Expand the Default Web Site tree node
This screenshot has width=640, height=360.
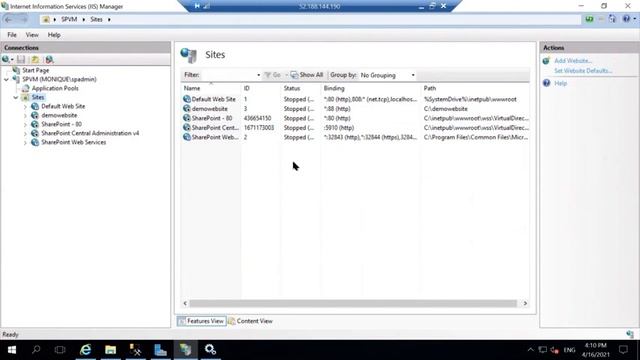tap(25, 107)
